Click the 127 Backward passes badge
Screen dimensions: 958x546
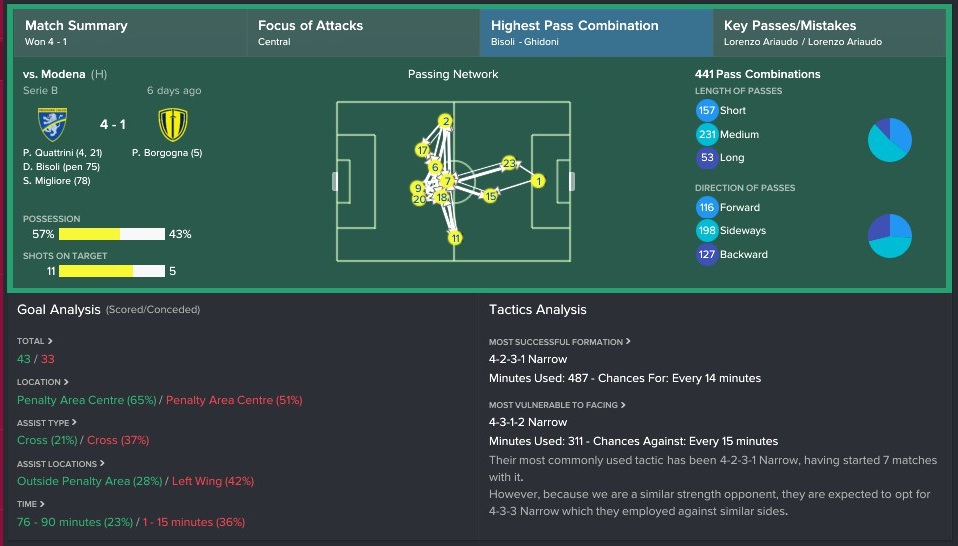(706, 254)
